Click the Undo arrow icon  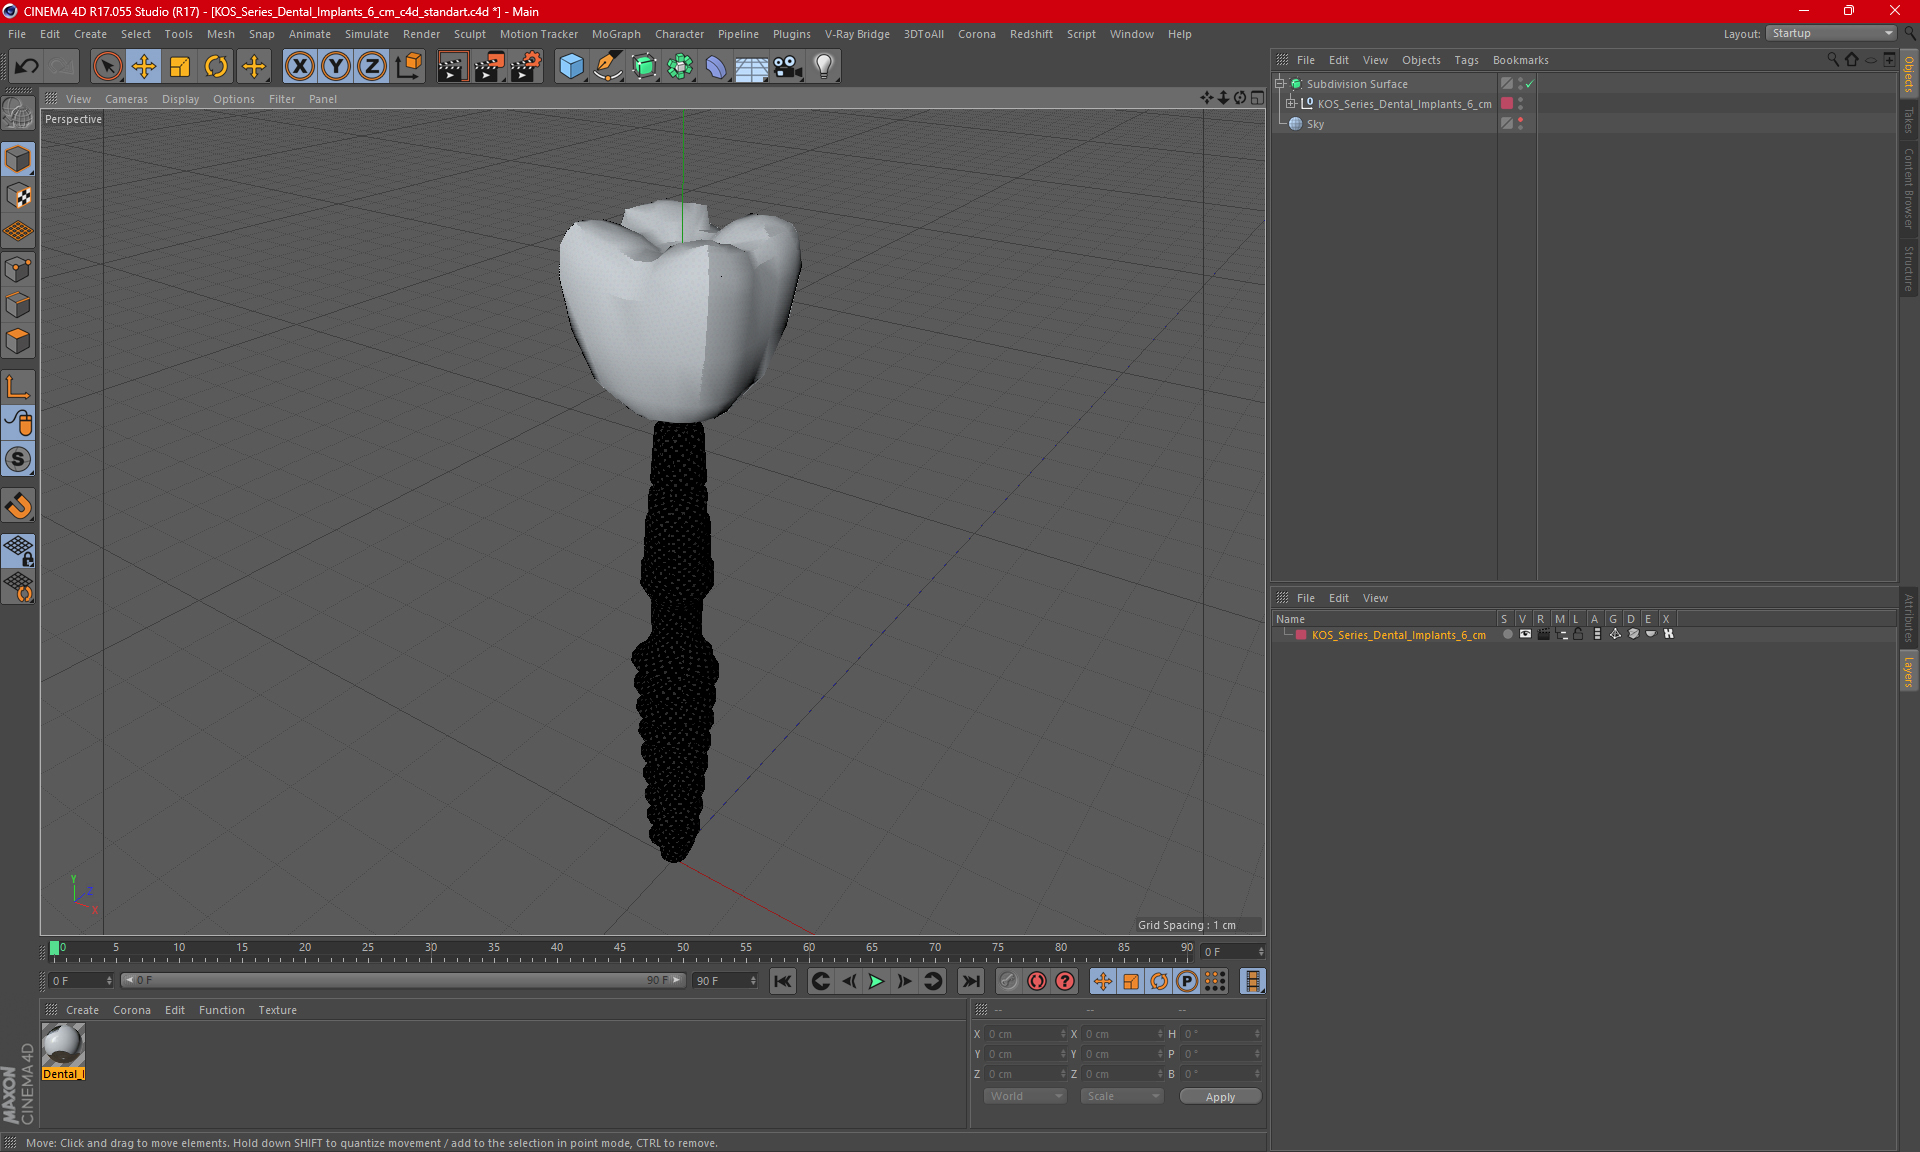click(x=27, y=67)
